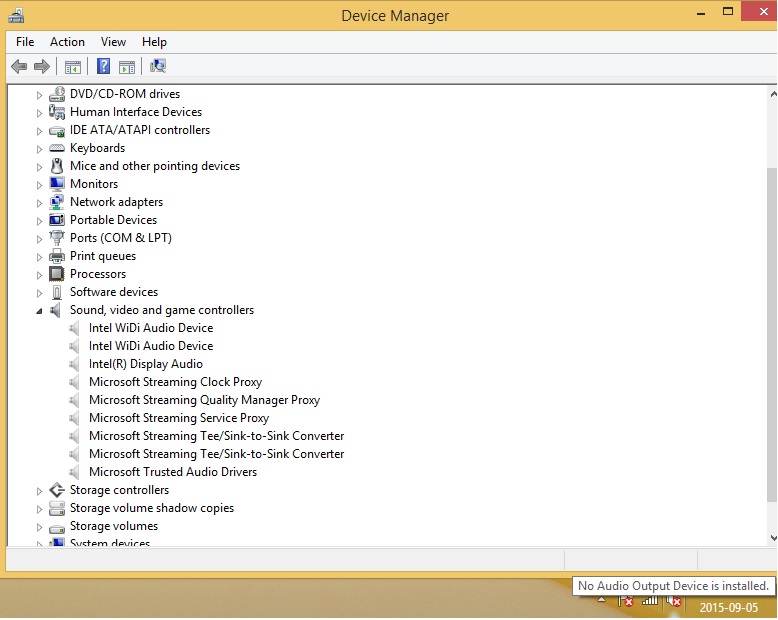Click the Forward arrow toolbar icon

(x=42, y=66)
